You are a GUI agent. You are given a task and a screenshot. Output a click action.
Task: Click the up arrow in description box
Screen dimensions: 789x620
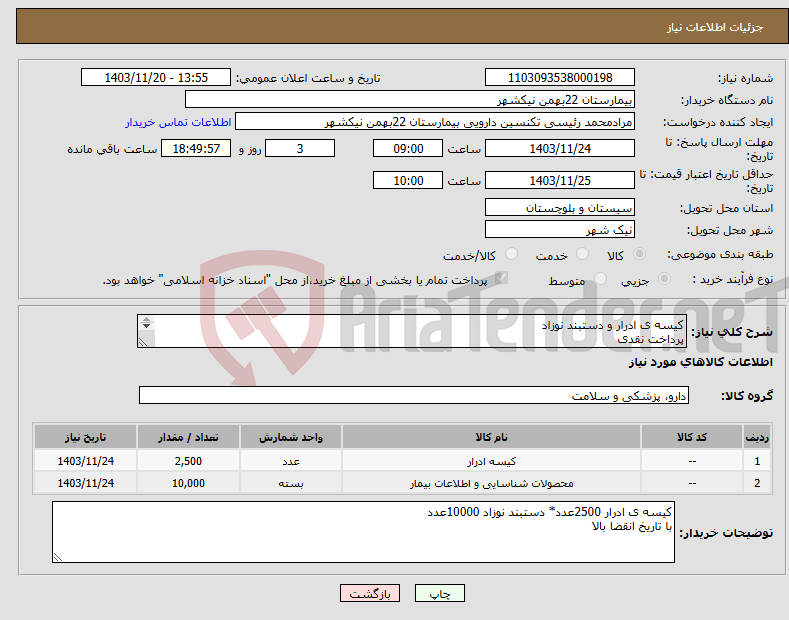[x=146, y=320]
